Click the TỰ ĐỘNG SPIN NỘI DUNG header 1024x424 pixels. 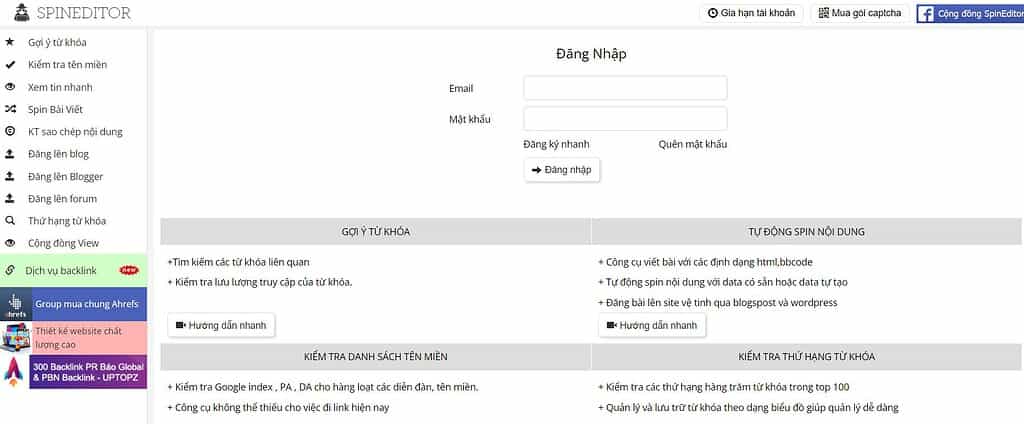click(807, 232)
